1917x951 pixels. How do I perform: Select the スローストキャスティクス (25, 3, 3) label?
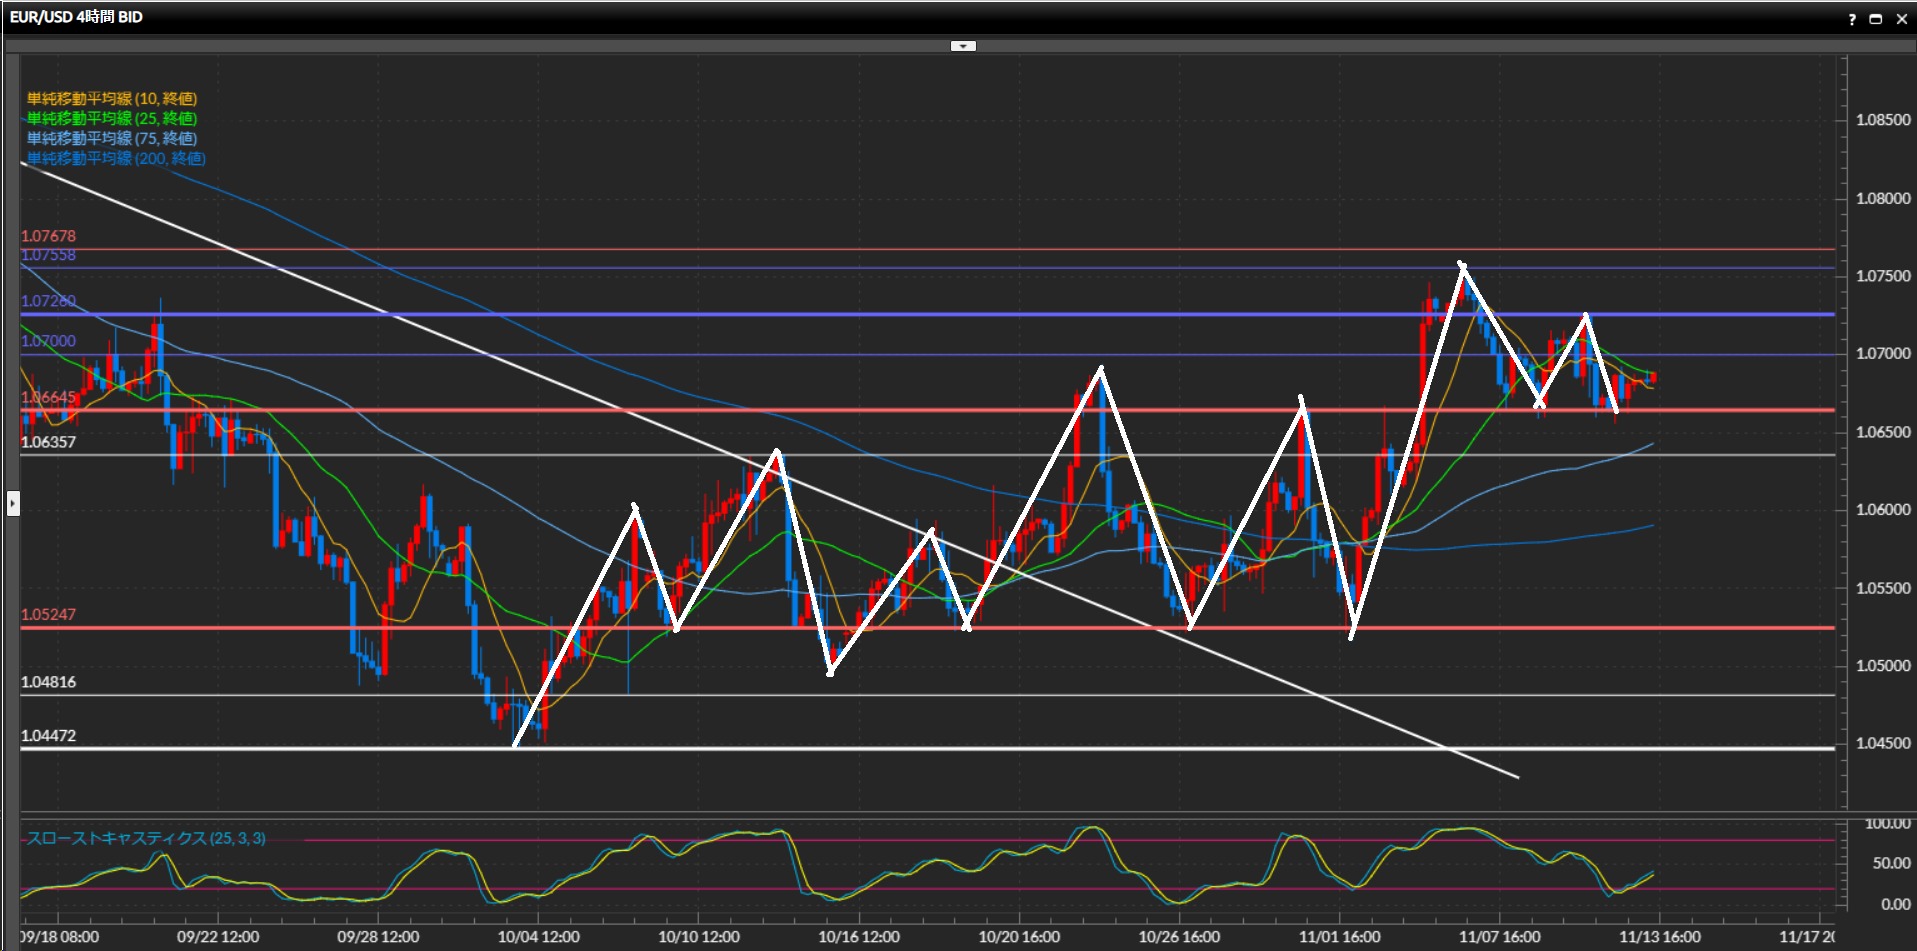click(146, 838)
